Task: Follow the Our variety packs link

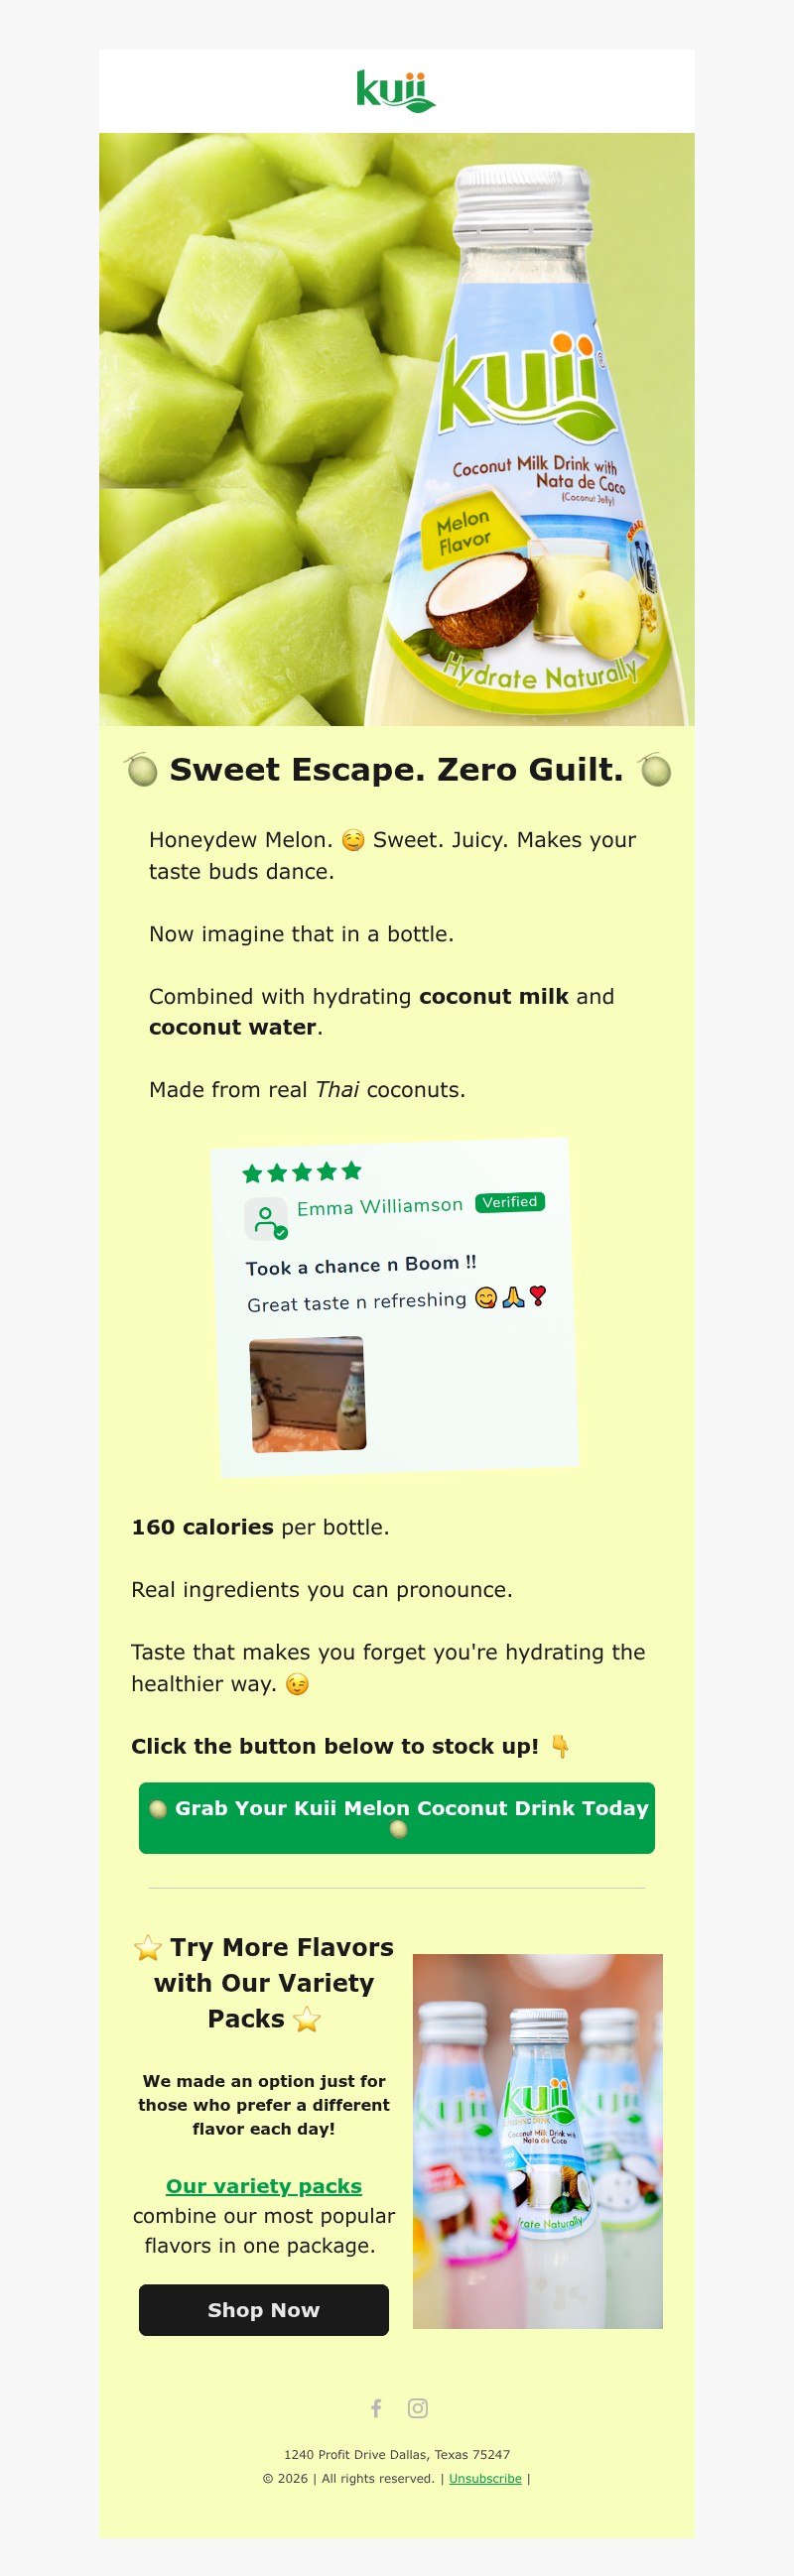Action: click(264, 2186)
